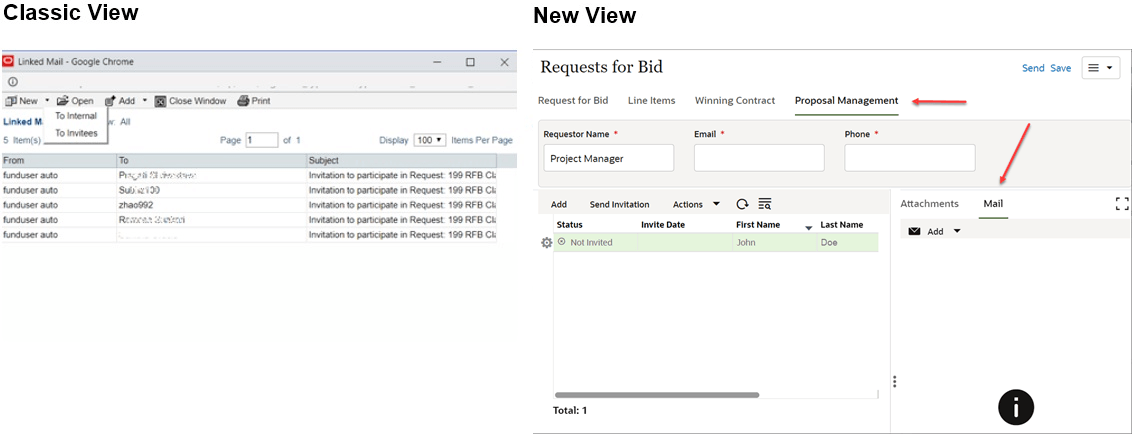Click the First Name column header
The image size is (1135, 435).
click(x=758, y=225)
